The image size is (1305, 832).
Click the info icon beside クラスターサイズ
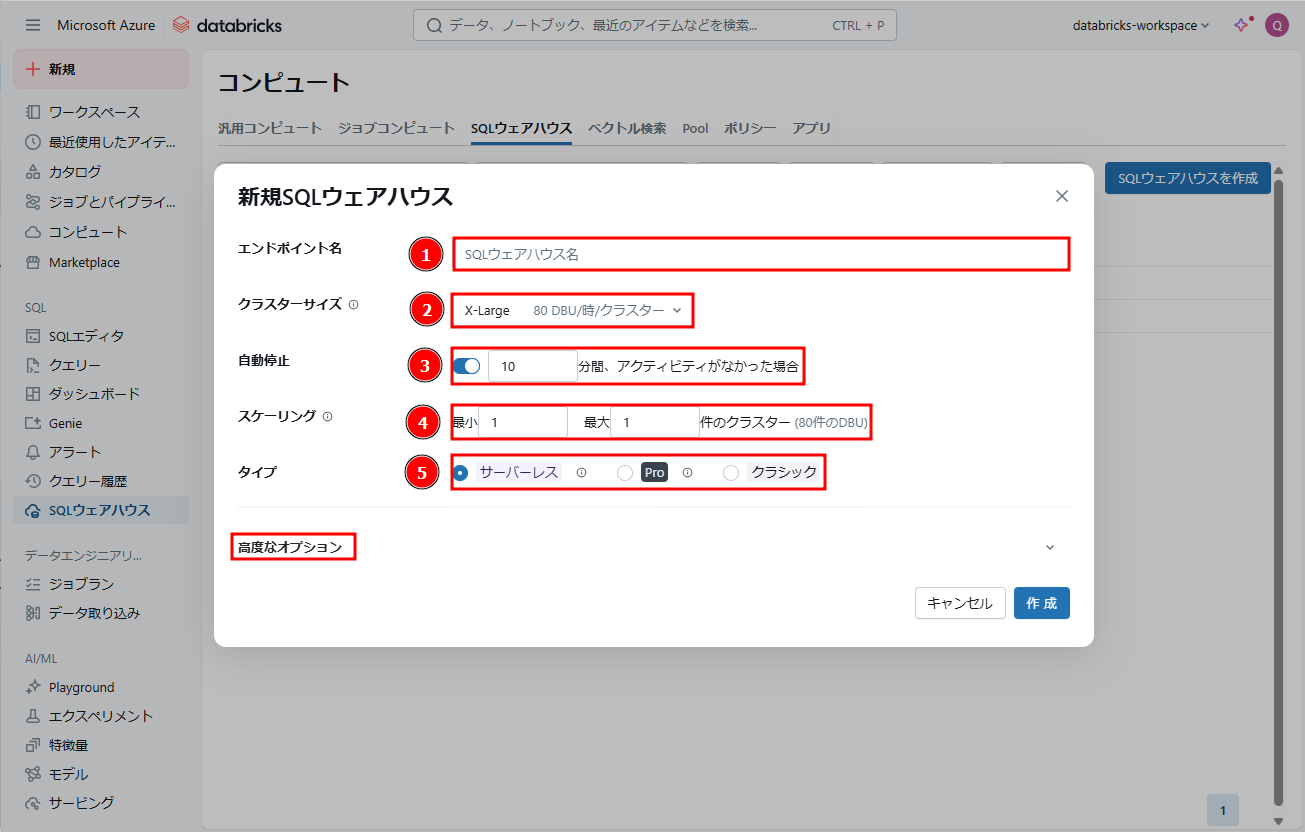(353, 305)
